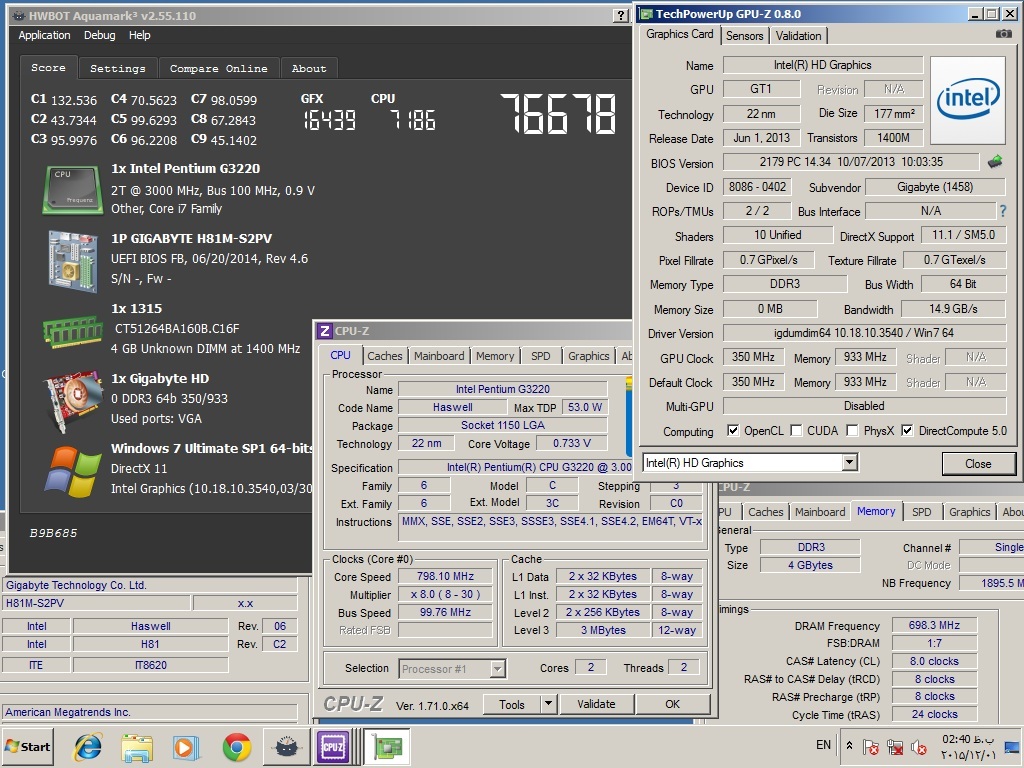Open Caches tab in front CPU-Z window

[x=385, y=356]
